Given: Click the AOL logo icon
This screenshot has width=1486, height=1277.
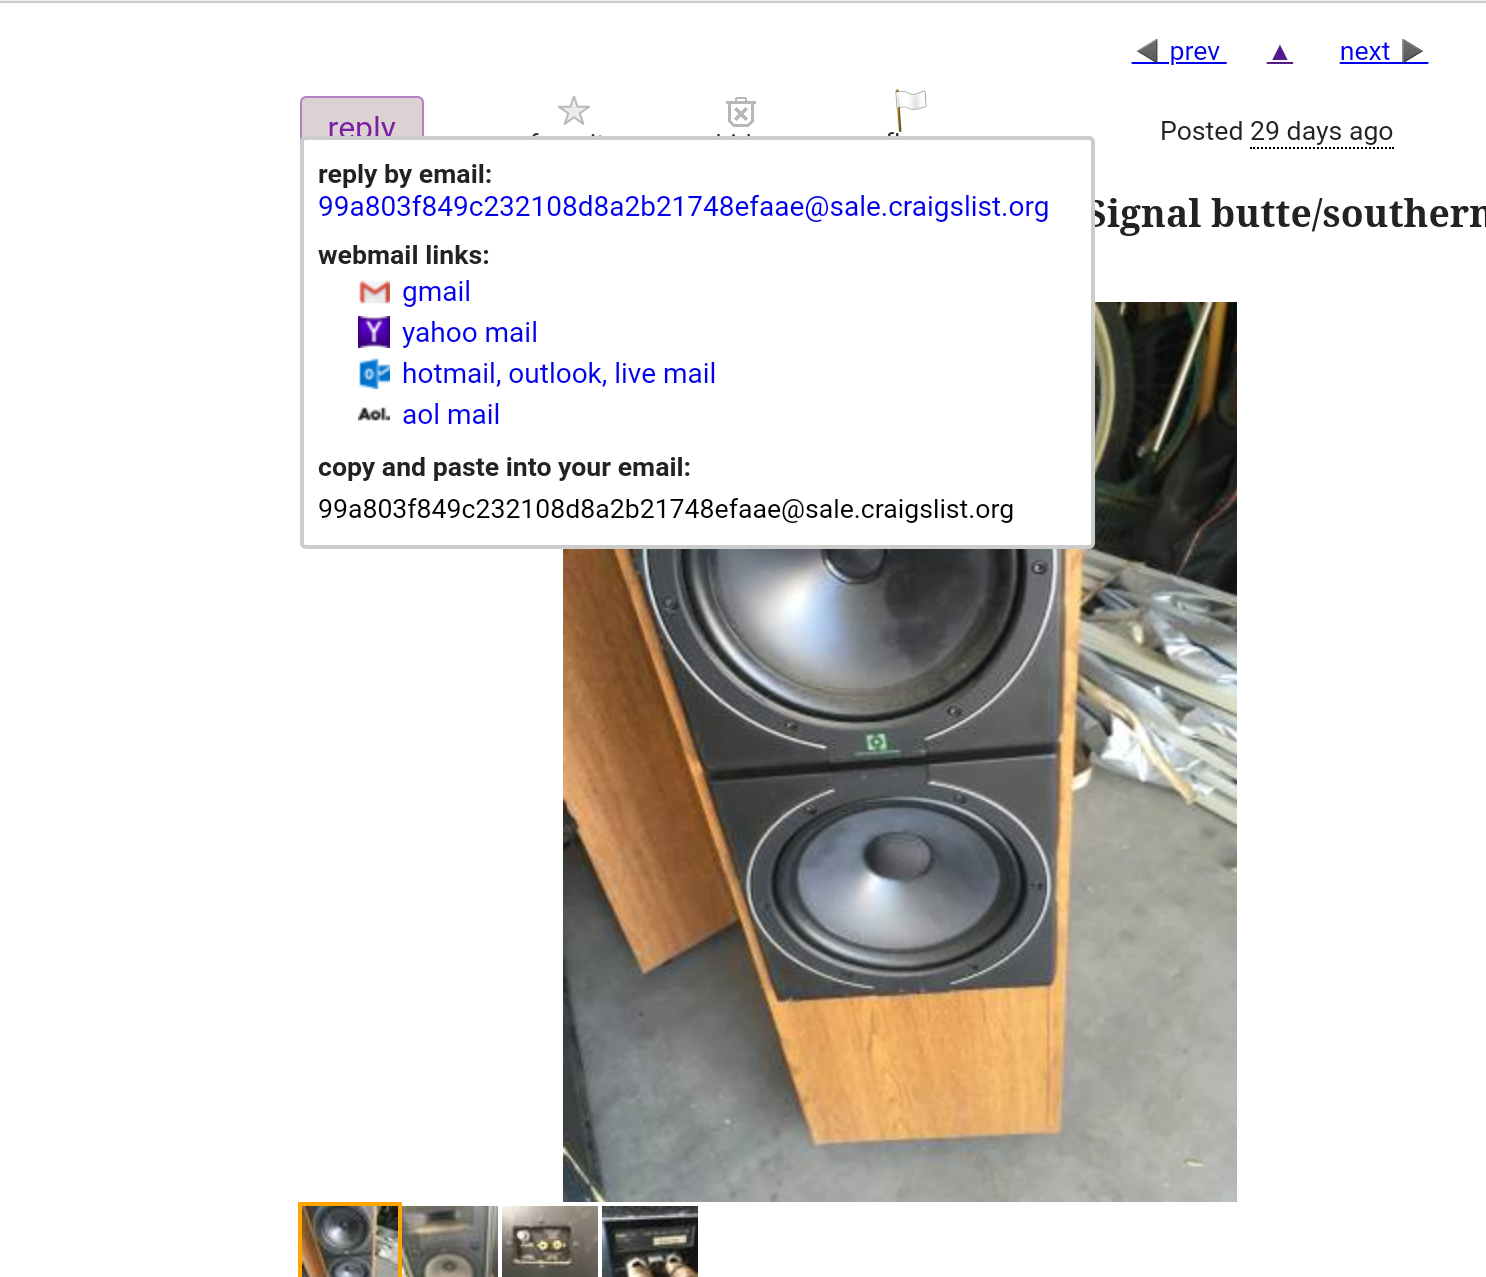Looking at the screenshot, I should point(374,414).
